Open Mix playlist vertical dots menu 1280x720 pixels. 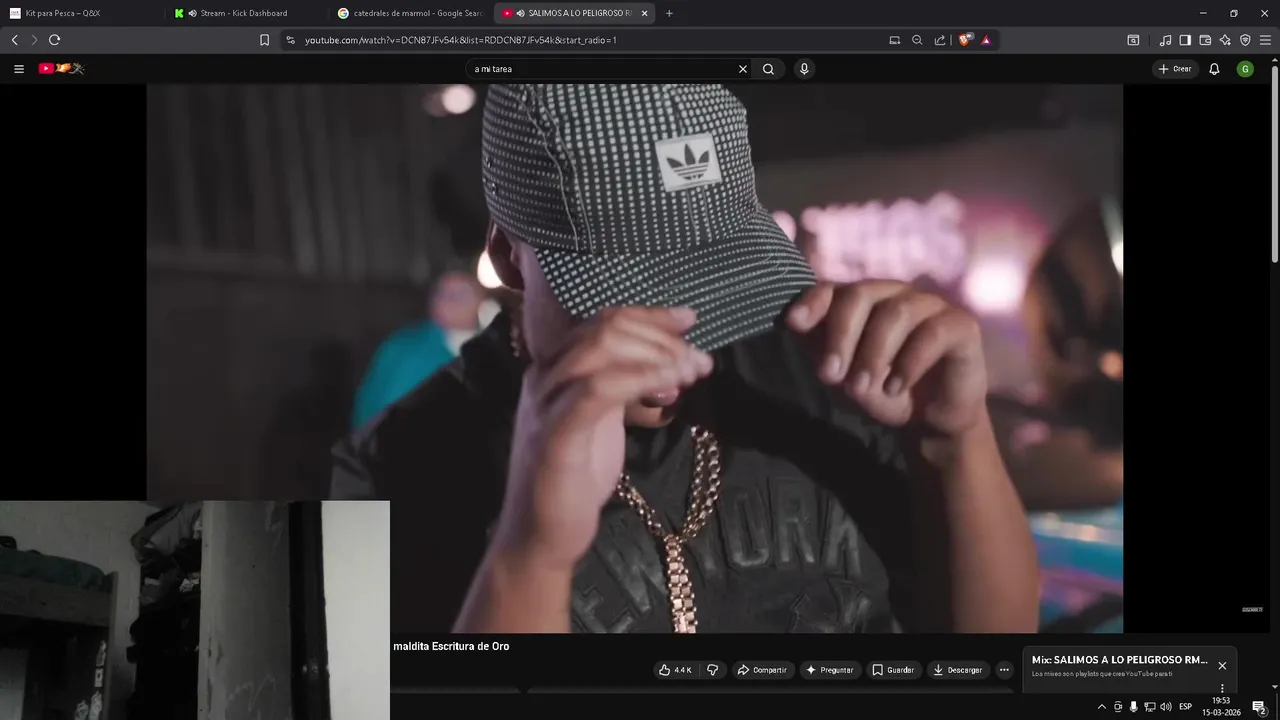(1222, 688)
